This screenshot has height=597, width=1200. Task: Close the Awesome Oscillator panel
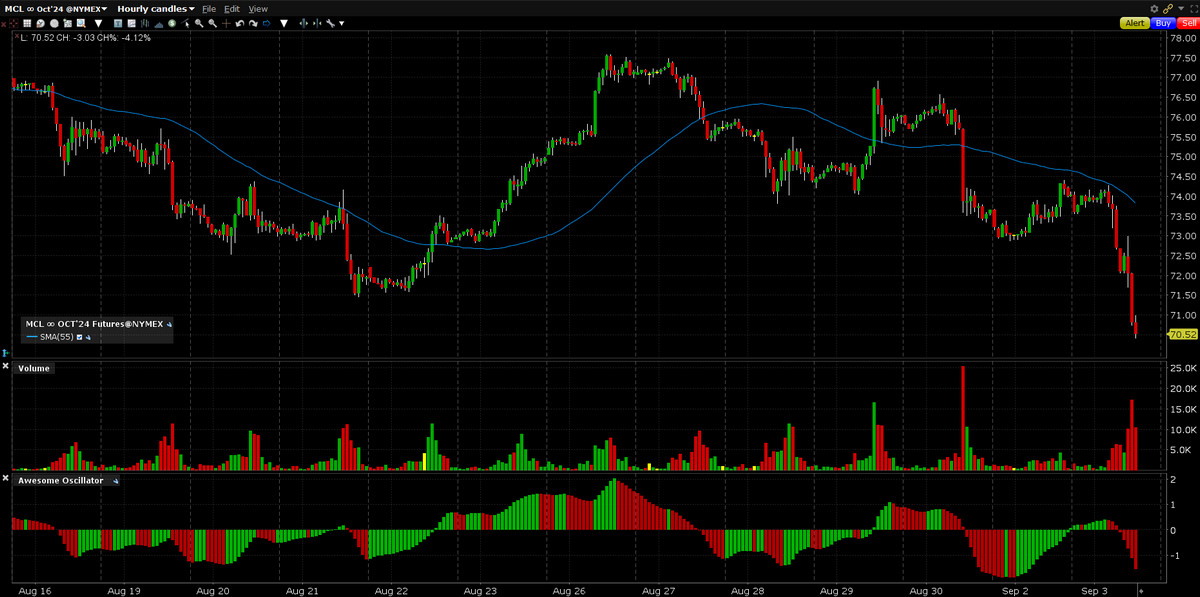(x=4, y=479)
